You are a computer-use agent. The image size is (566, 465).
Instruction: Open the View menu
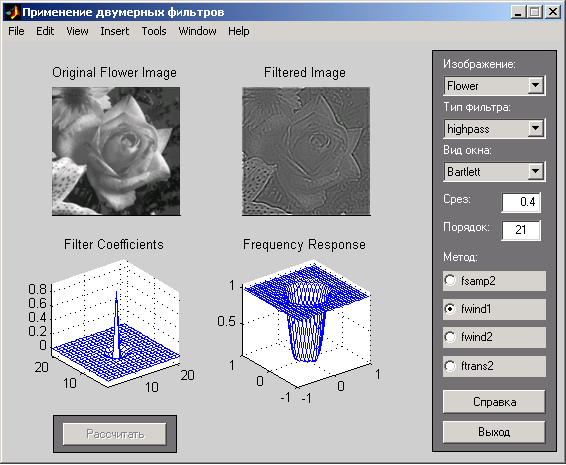click(x=77, y=31)
